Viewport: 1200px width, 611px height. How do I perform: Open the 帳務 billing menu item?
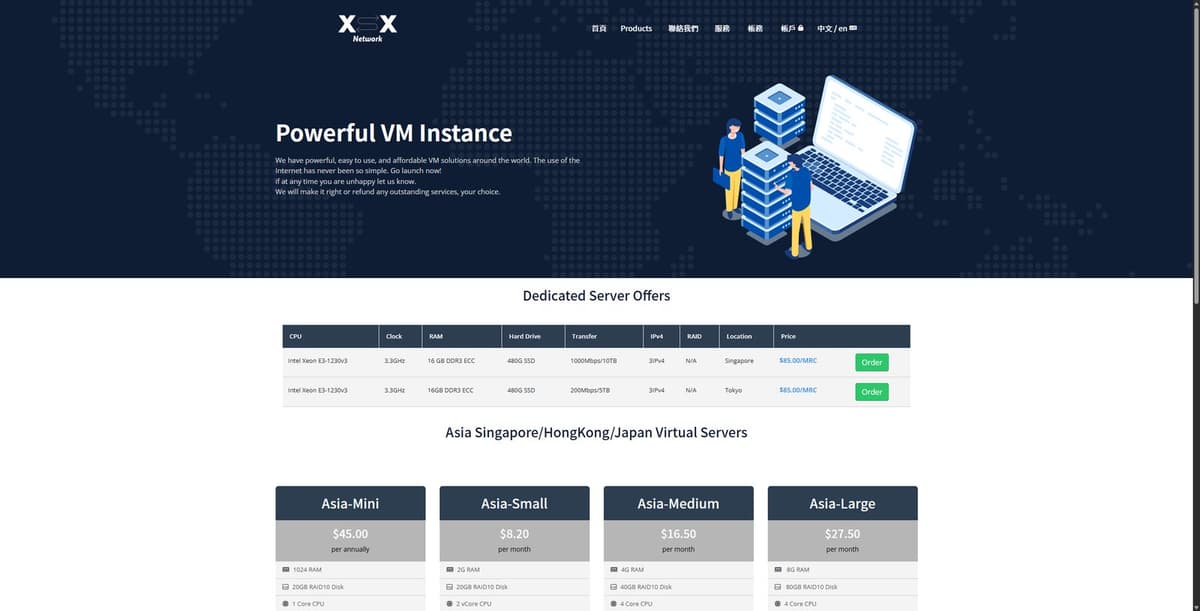[755, 28]
